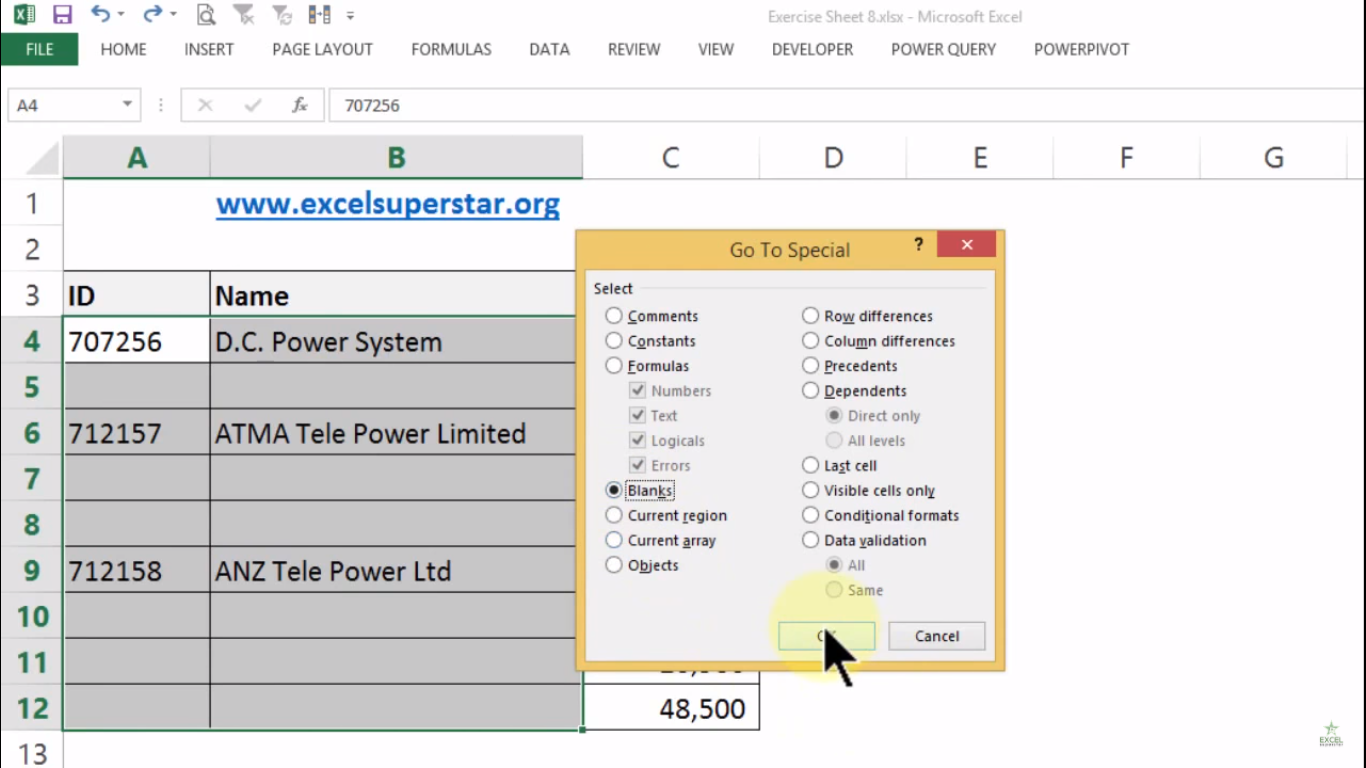Image resolution: width=1366 pixels, height=768 pixels.
Task: Open the FORMULAS tab
Action: point(451,49)
